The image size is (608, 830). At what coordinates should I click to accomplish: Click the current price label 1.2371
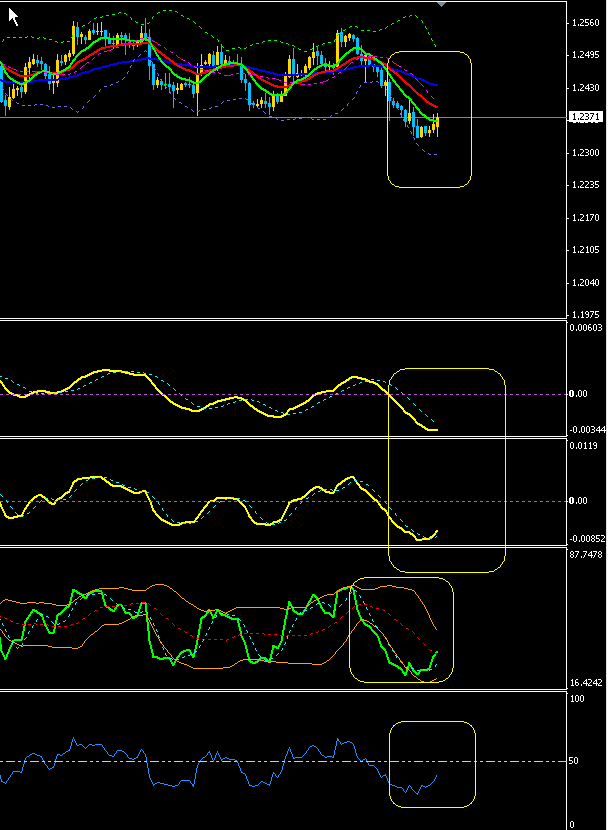[x=583, y=117]
